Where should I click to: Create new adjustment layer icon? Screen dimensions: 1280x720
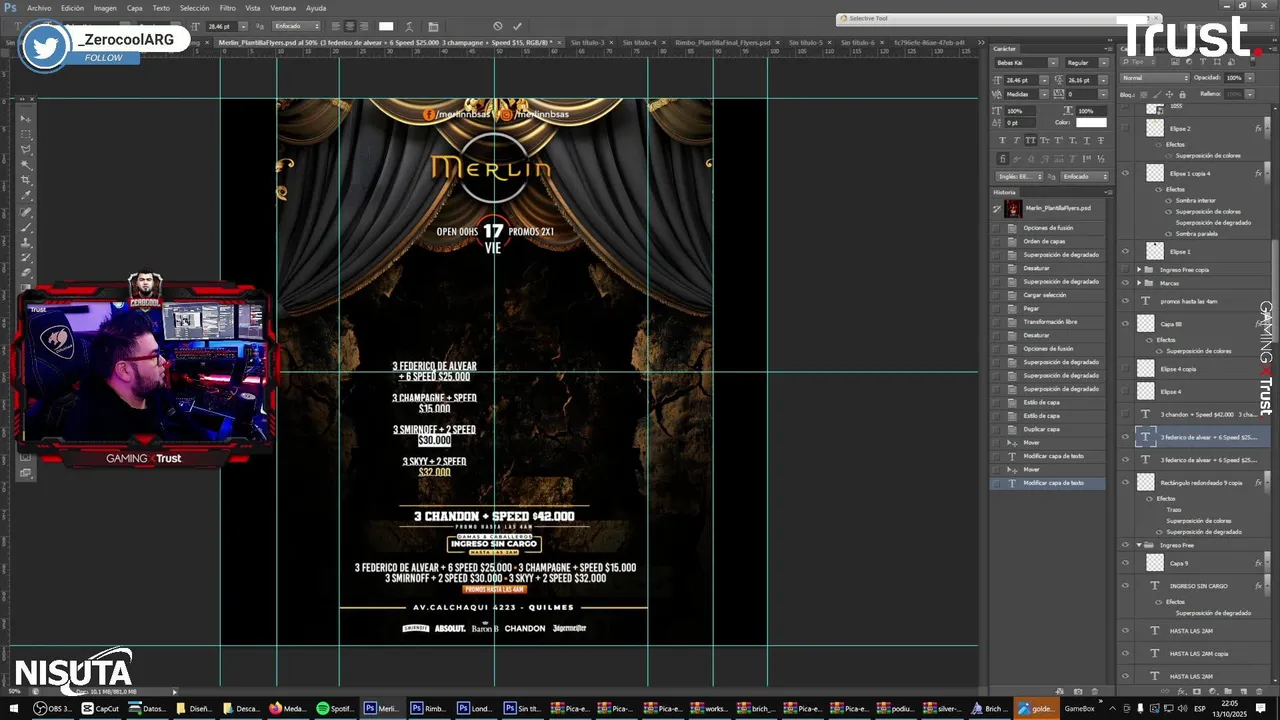point(1213,692)
